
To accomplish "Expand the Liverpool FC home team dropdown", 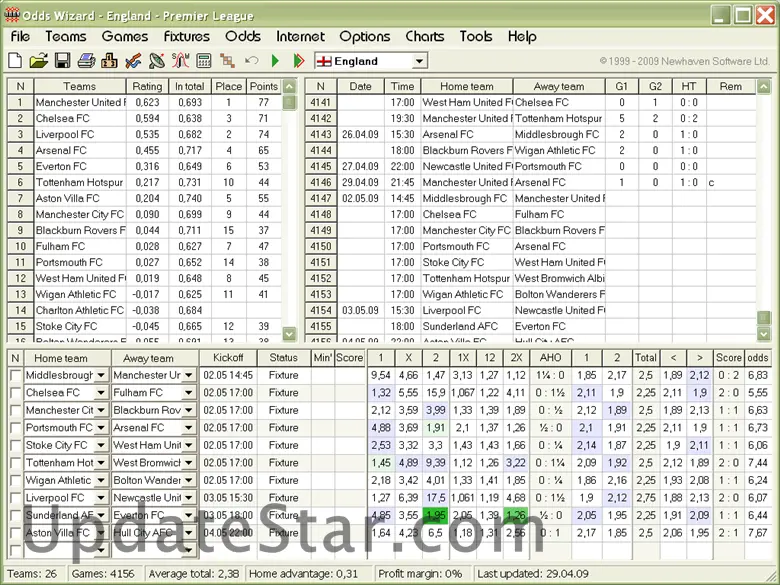I will point(101,498).
